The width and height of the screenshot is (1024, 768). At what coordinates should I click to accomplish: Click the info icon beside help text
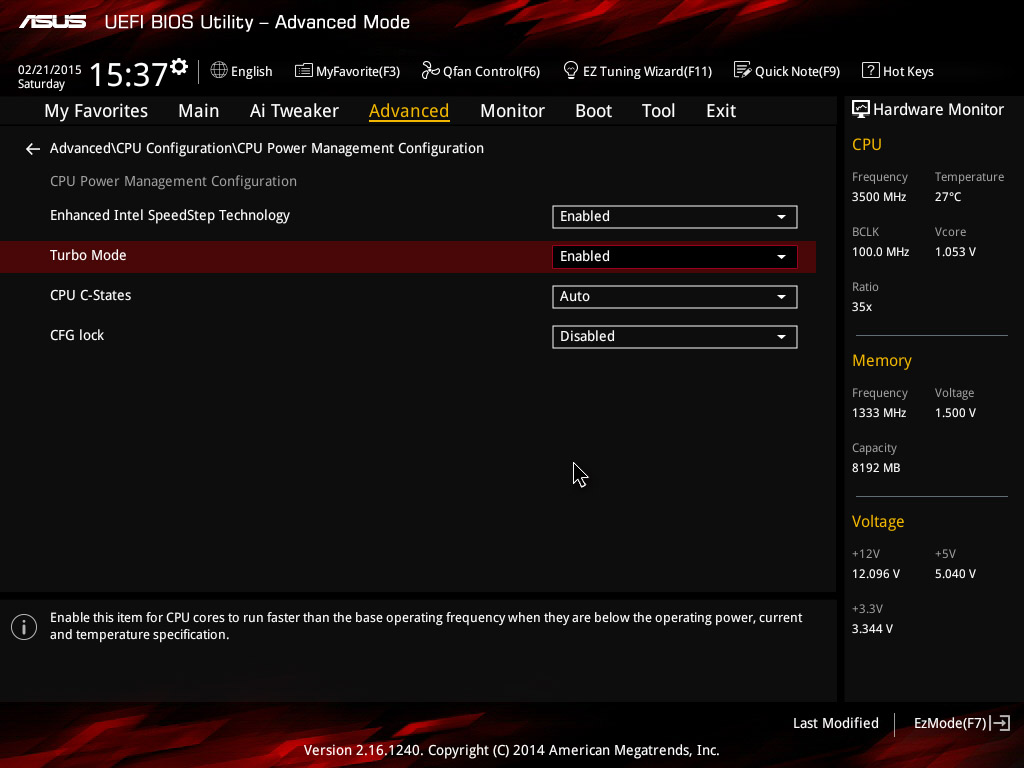tap(24, 627)
